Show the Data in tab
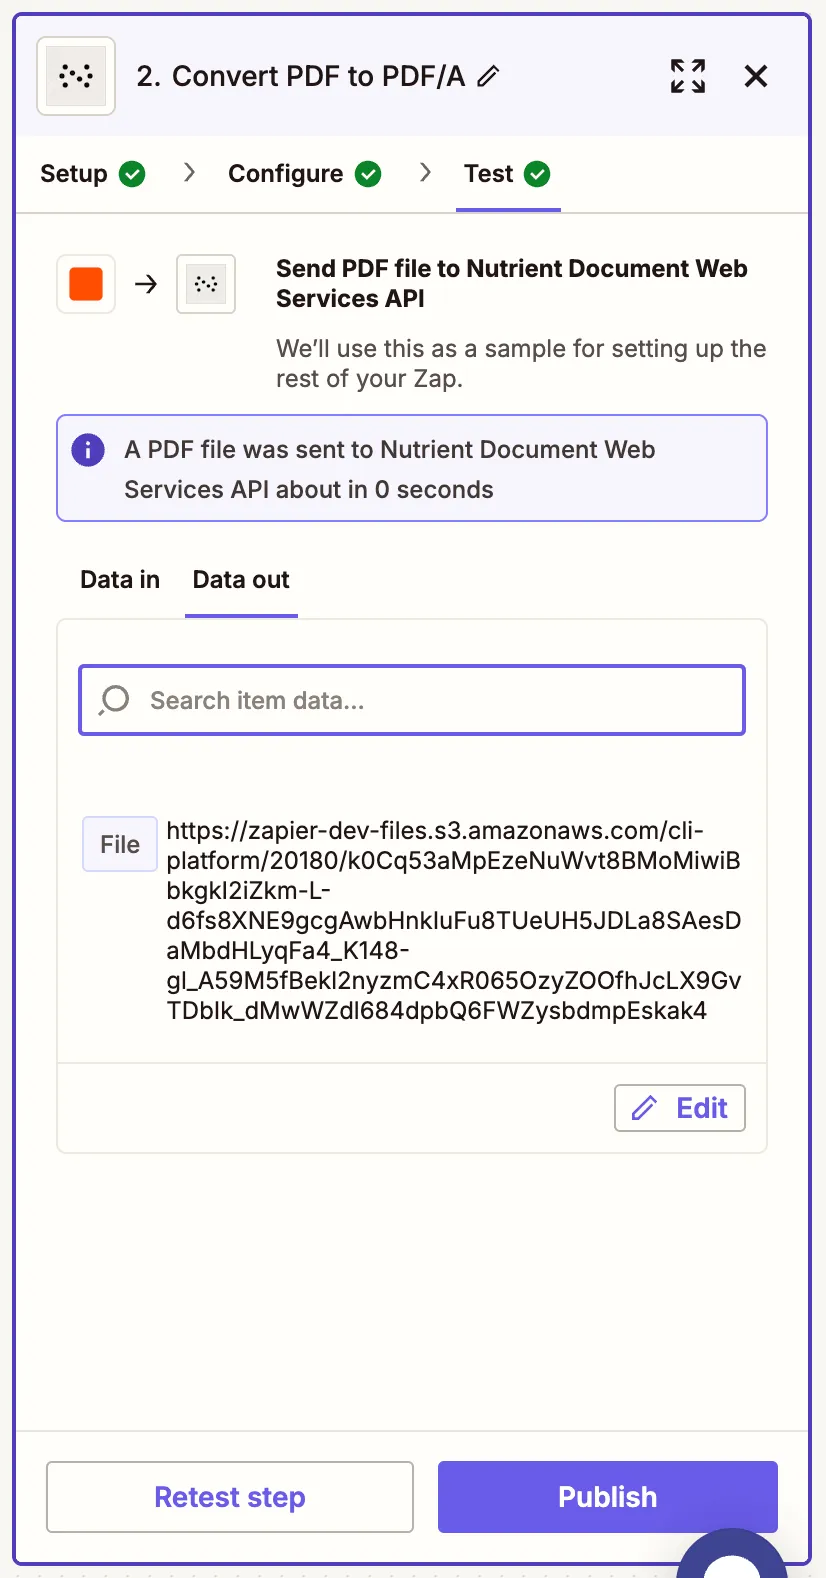The height and width of the screenshot is (1578, 826). [x=120, y=580]
